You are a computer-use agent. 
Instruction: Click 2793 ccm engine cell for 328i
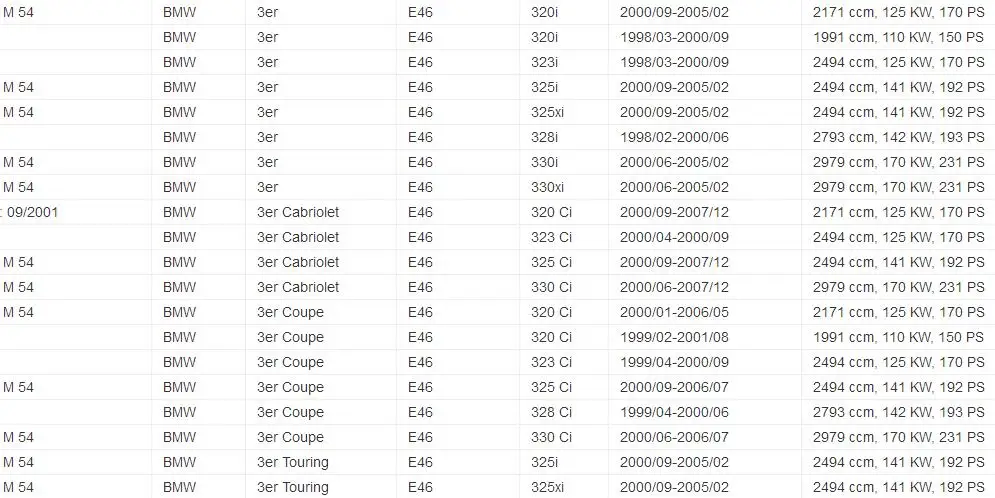point(898,137)
